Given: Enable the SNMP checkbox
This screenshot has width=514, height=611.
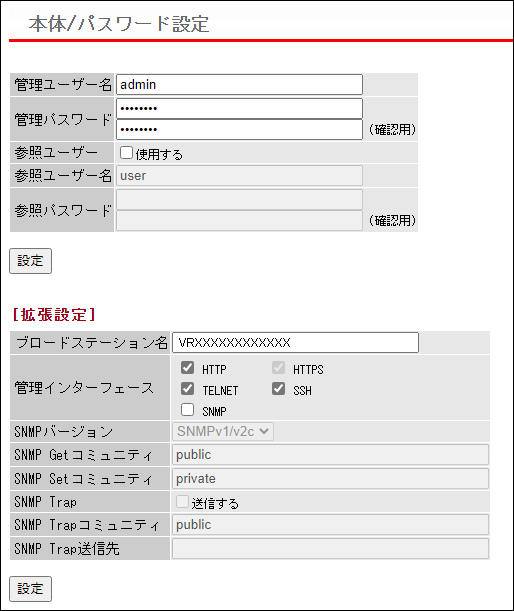Looking at the screenshot, I should coord(187,410).
